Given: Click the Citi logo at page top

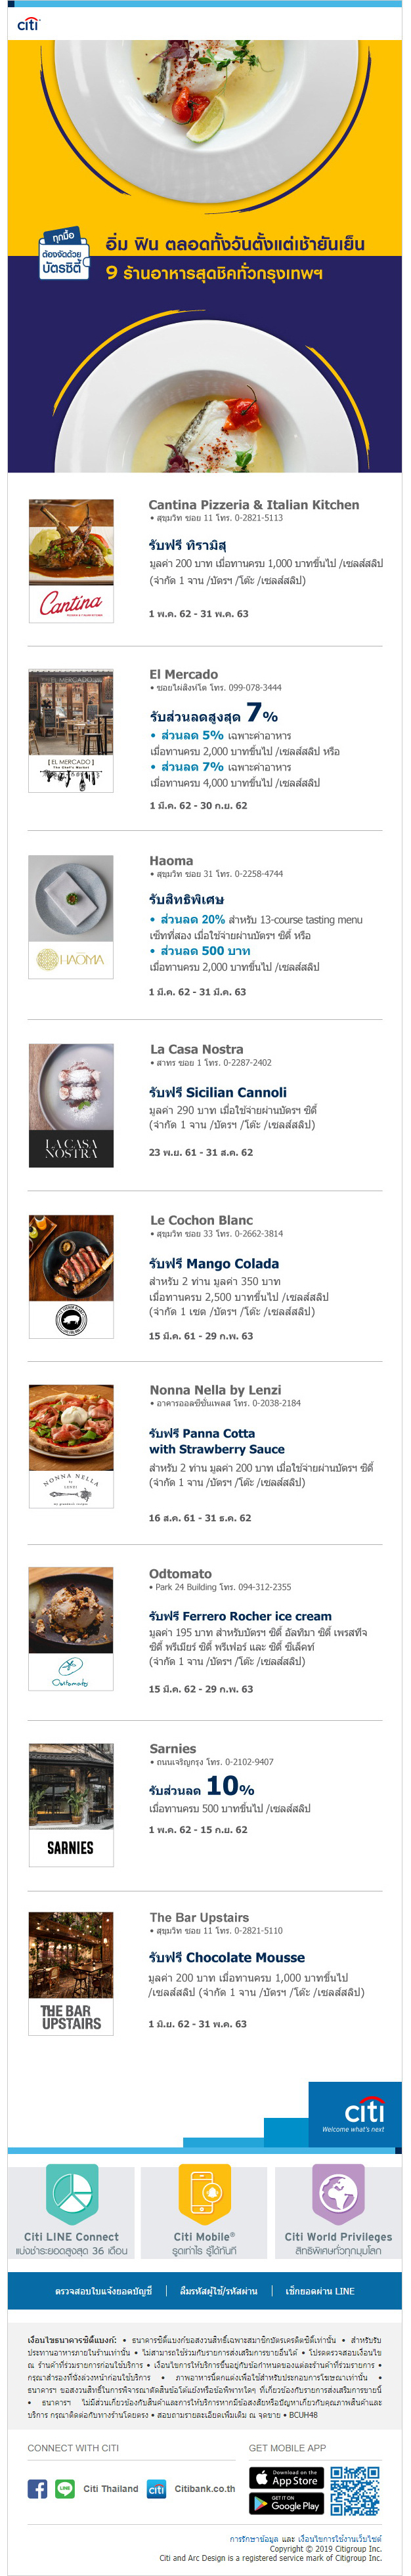Looking at the screenshot, I should coord(28,23).
